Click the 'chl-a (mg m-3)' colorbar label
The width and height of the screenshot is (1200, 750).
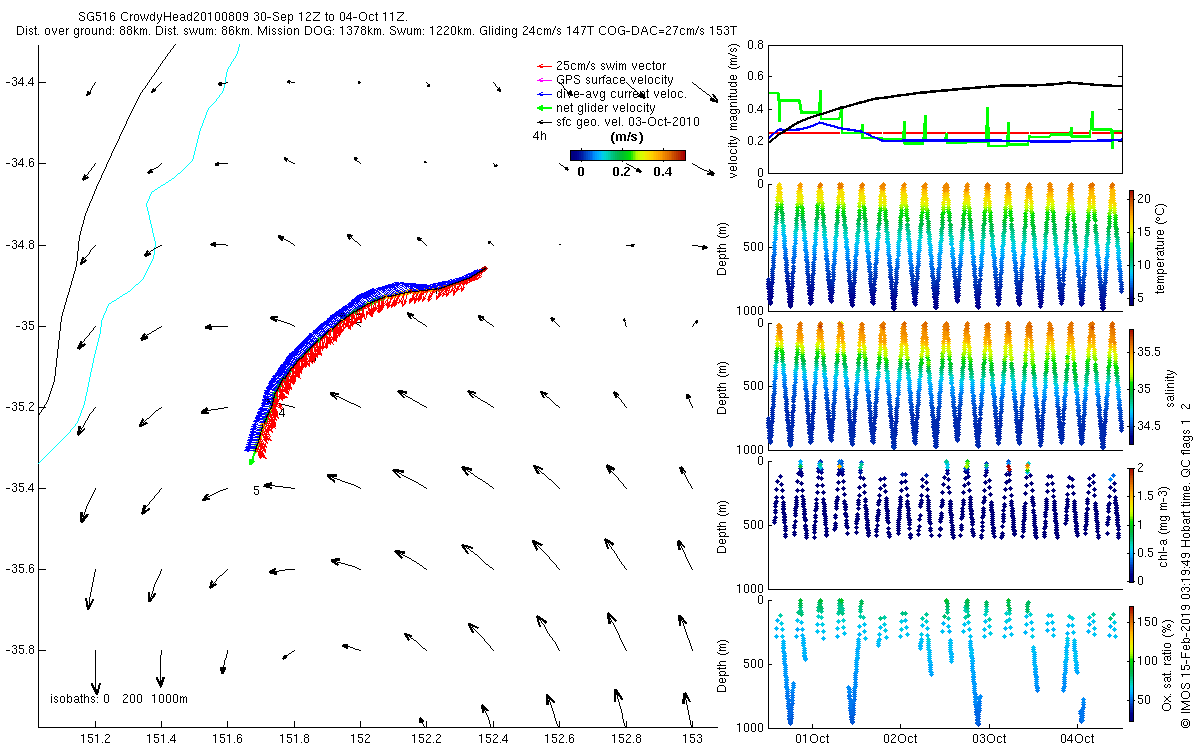click(1165, 524)
